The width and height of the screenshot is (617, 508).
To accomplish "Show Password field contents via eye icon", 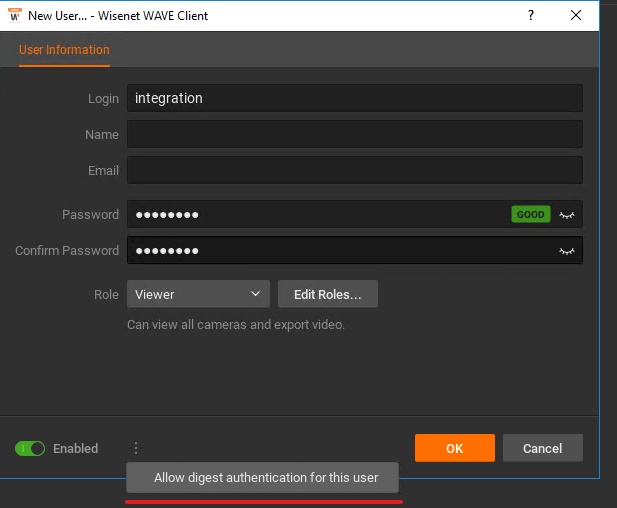I will [567, 215].
